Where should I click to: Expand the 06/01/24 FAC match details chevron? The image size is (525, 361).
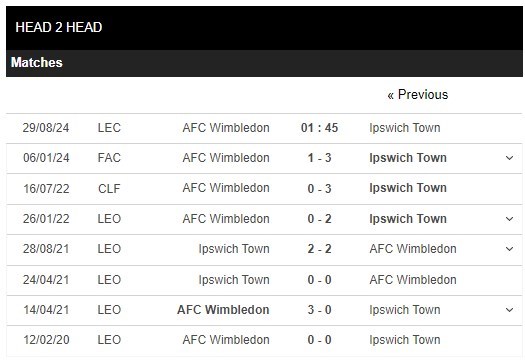509,158
